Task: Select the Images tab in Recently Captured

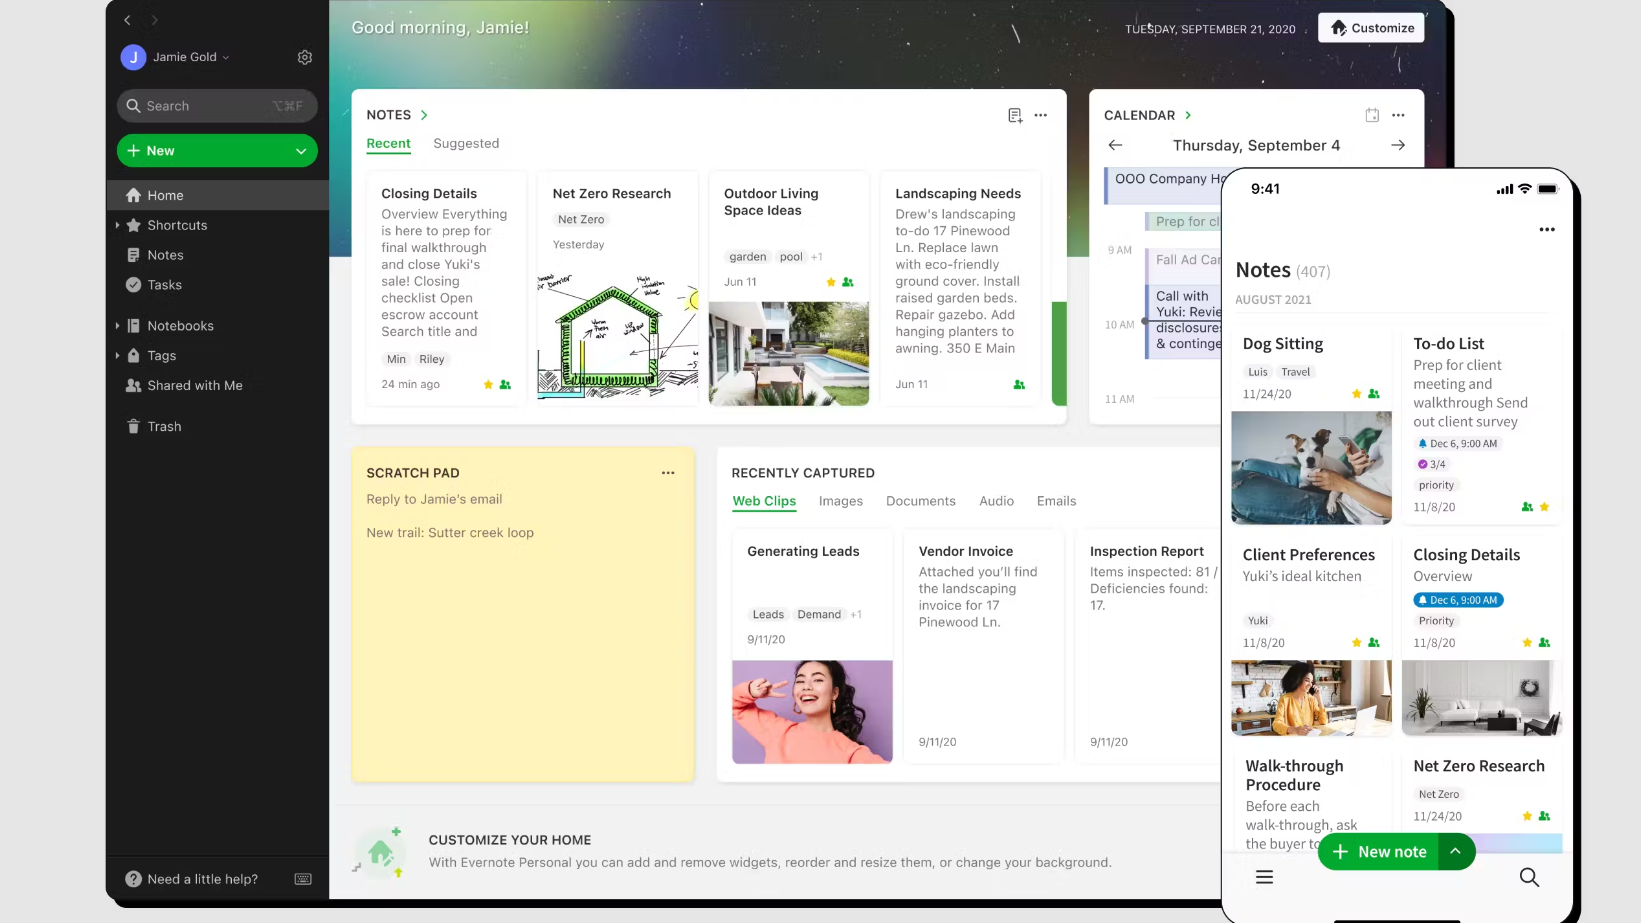Action: 840,502
